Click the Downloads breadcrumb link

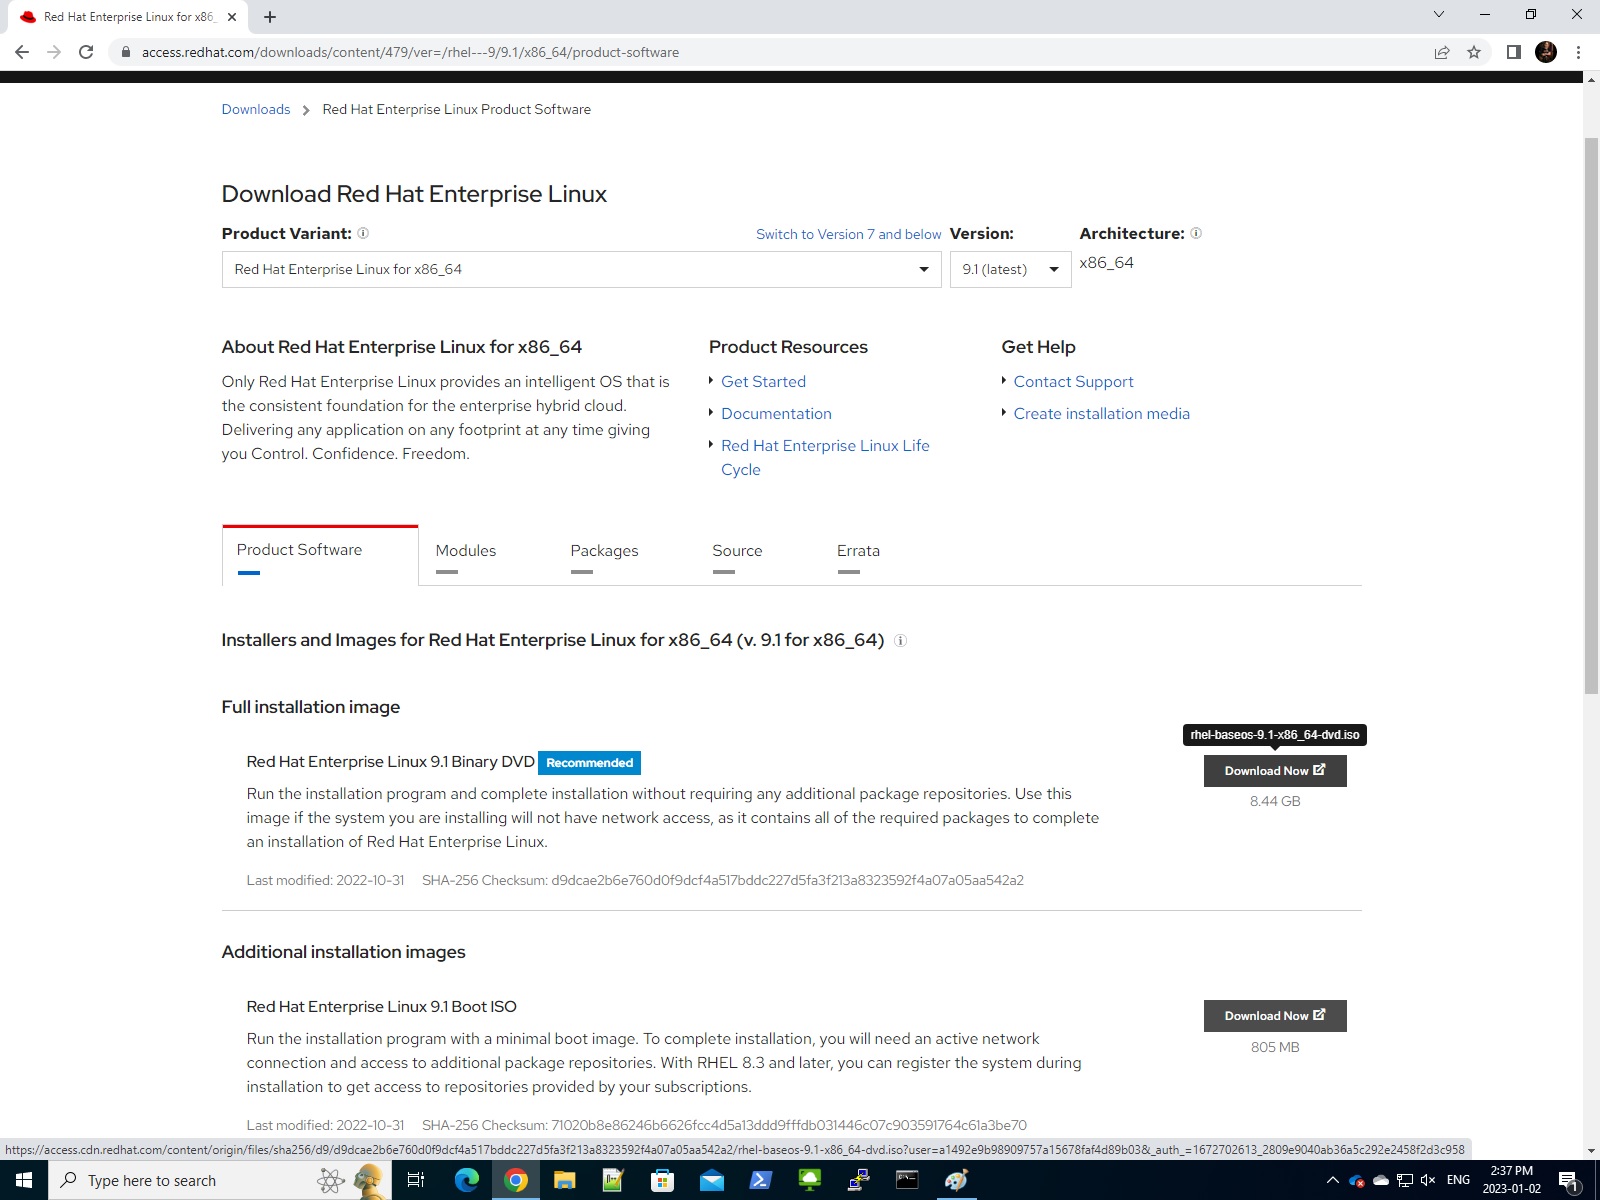tap(256, 109)
